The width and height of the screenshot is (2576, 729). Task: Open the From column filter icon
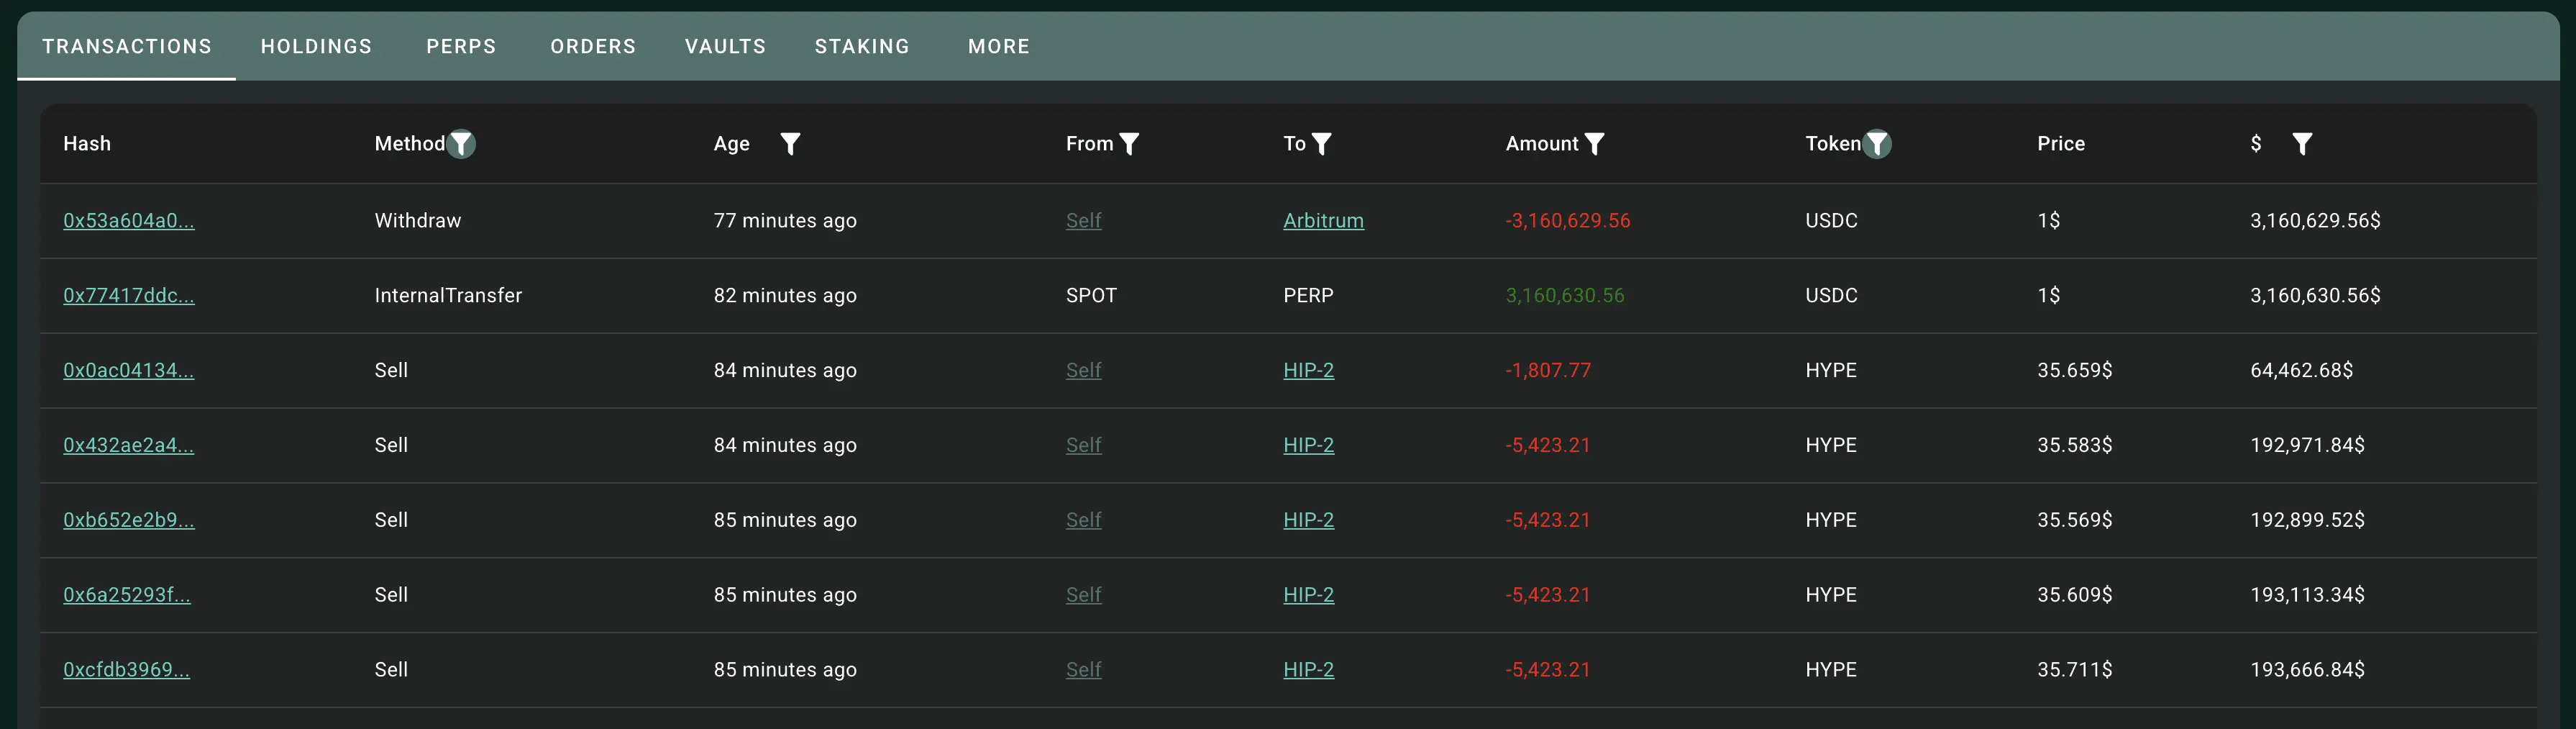pyautogui.click(x=1129, y=144)
